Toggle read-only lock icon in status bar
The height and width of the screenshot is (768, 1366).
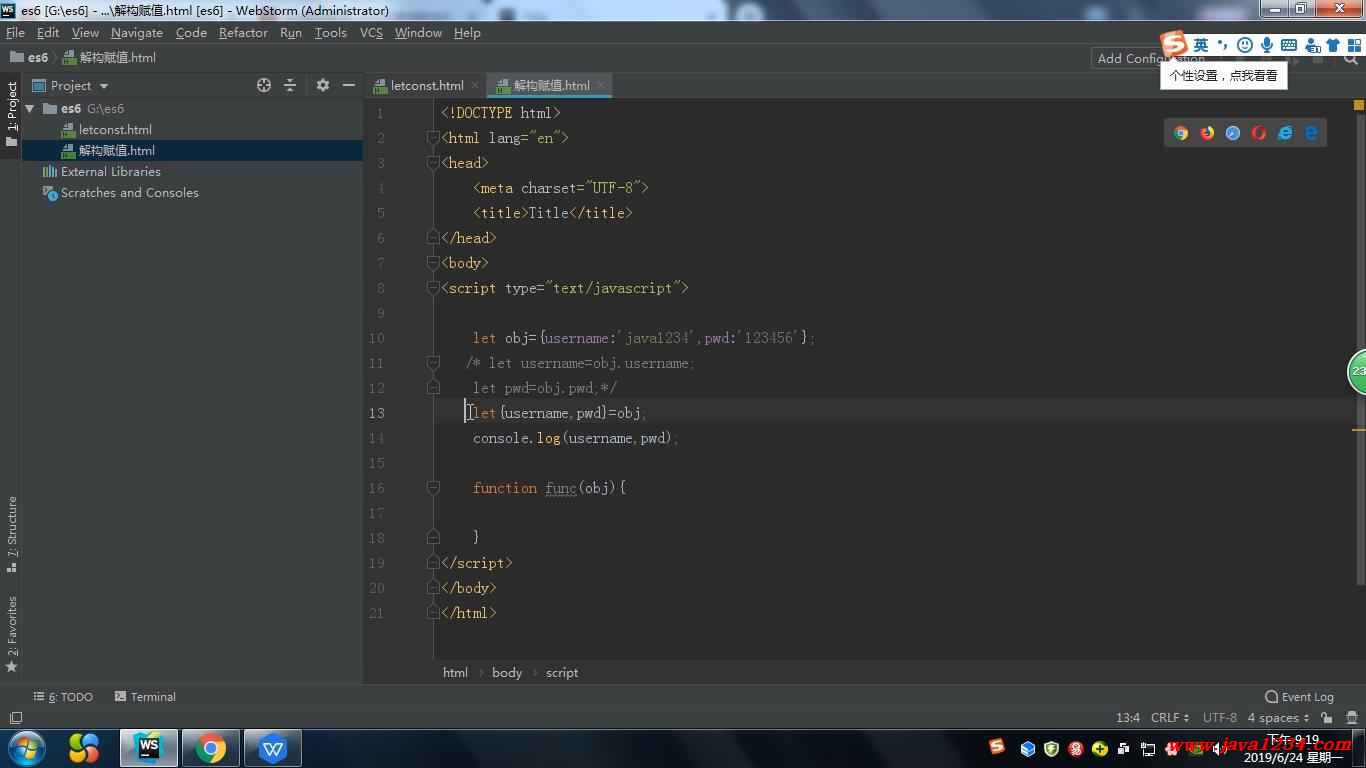(1326, 718)
